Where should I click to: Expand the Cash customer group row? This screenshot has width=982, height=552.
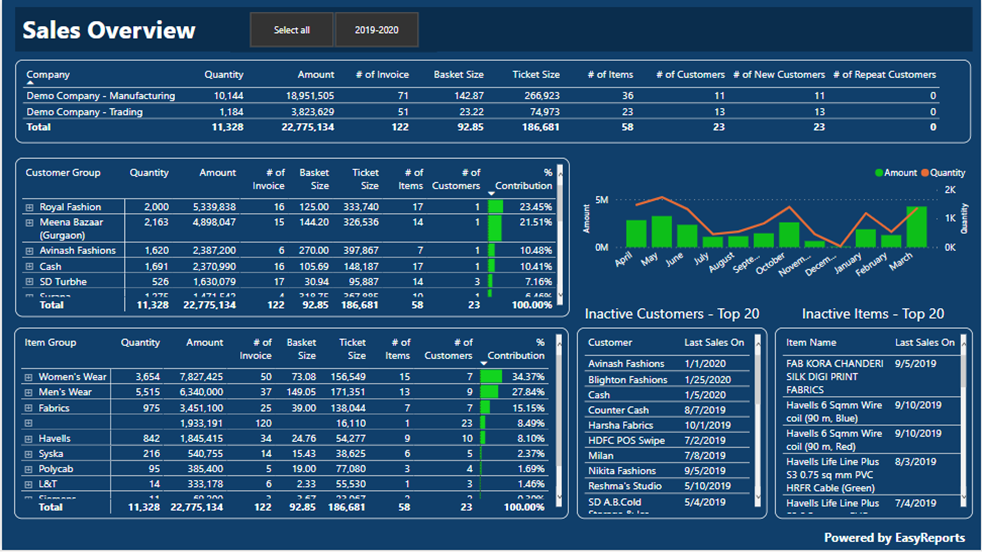click(29, 266)
